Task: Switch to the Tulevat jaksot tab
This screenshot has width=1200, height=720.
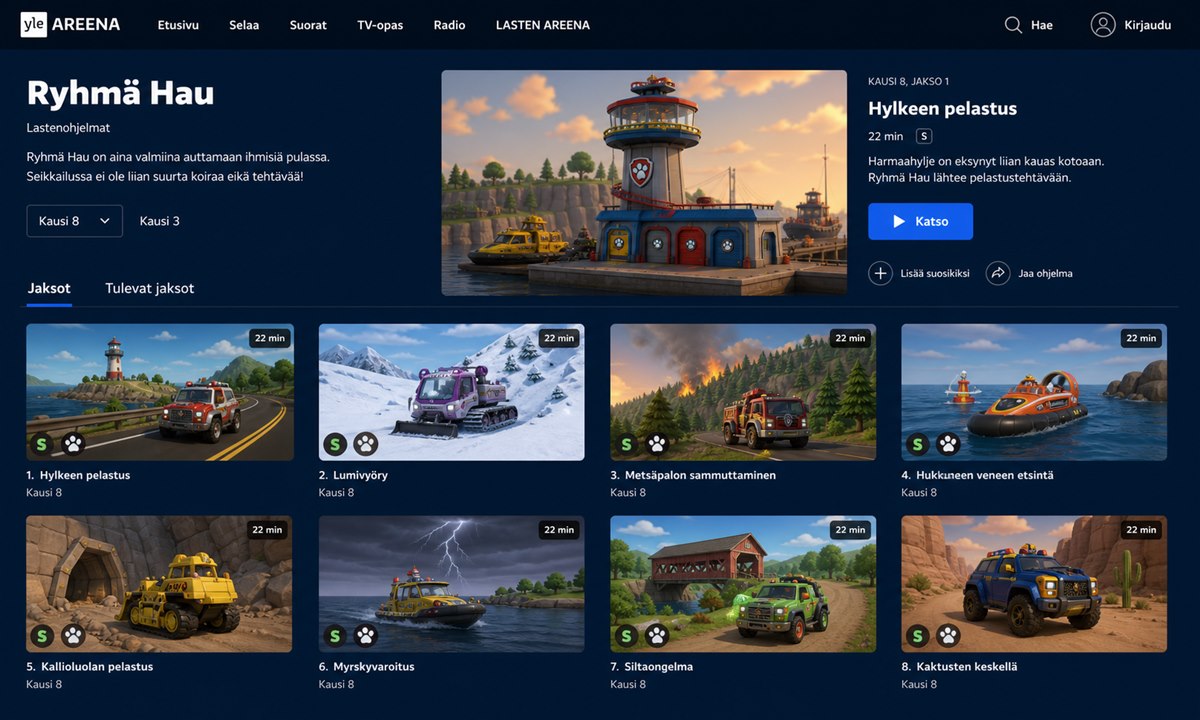Action: tap(150, 288)
